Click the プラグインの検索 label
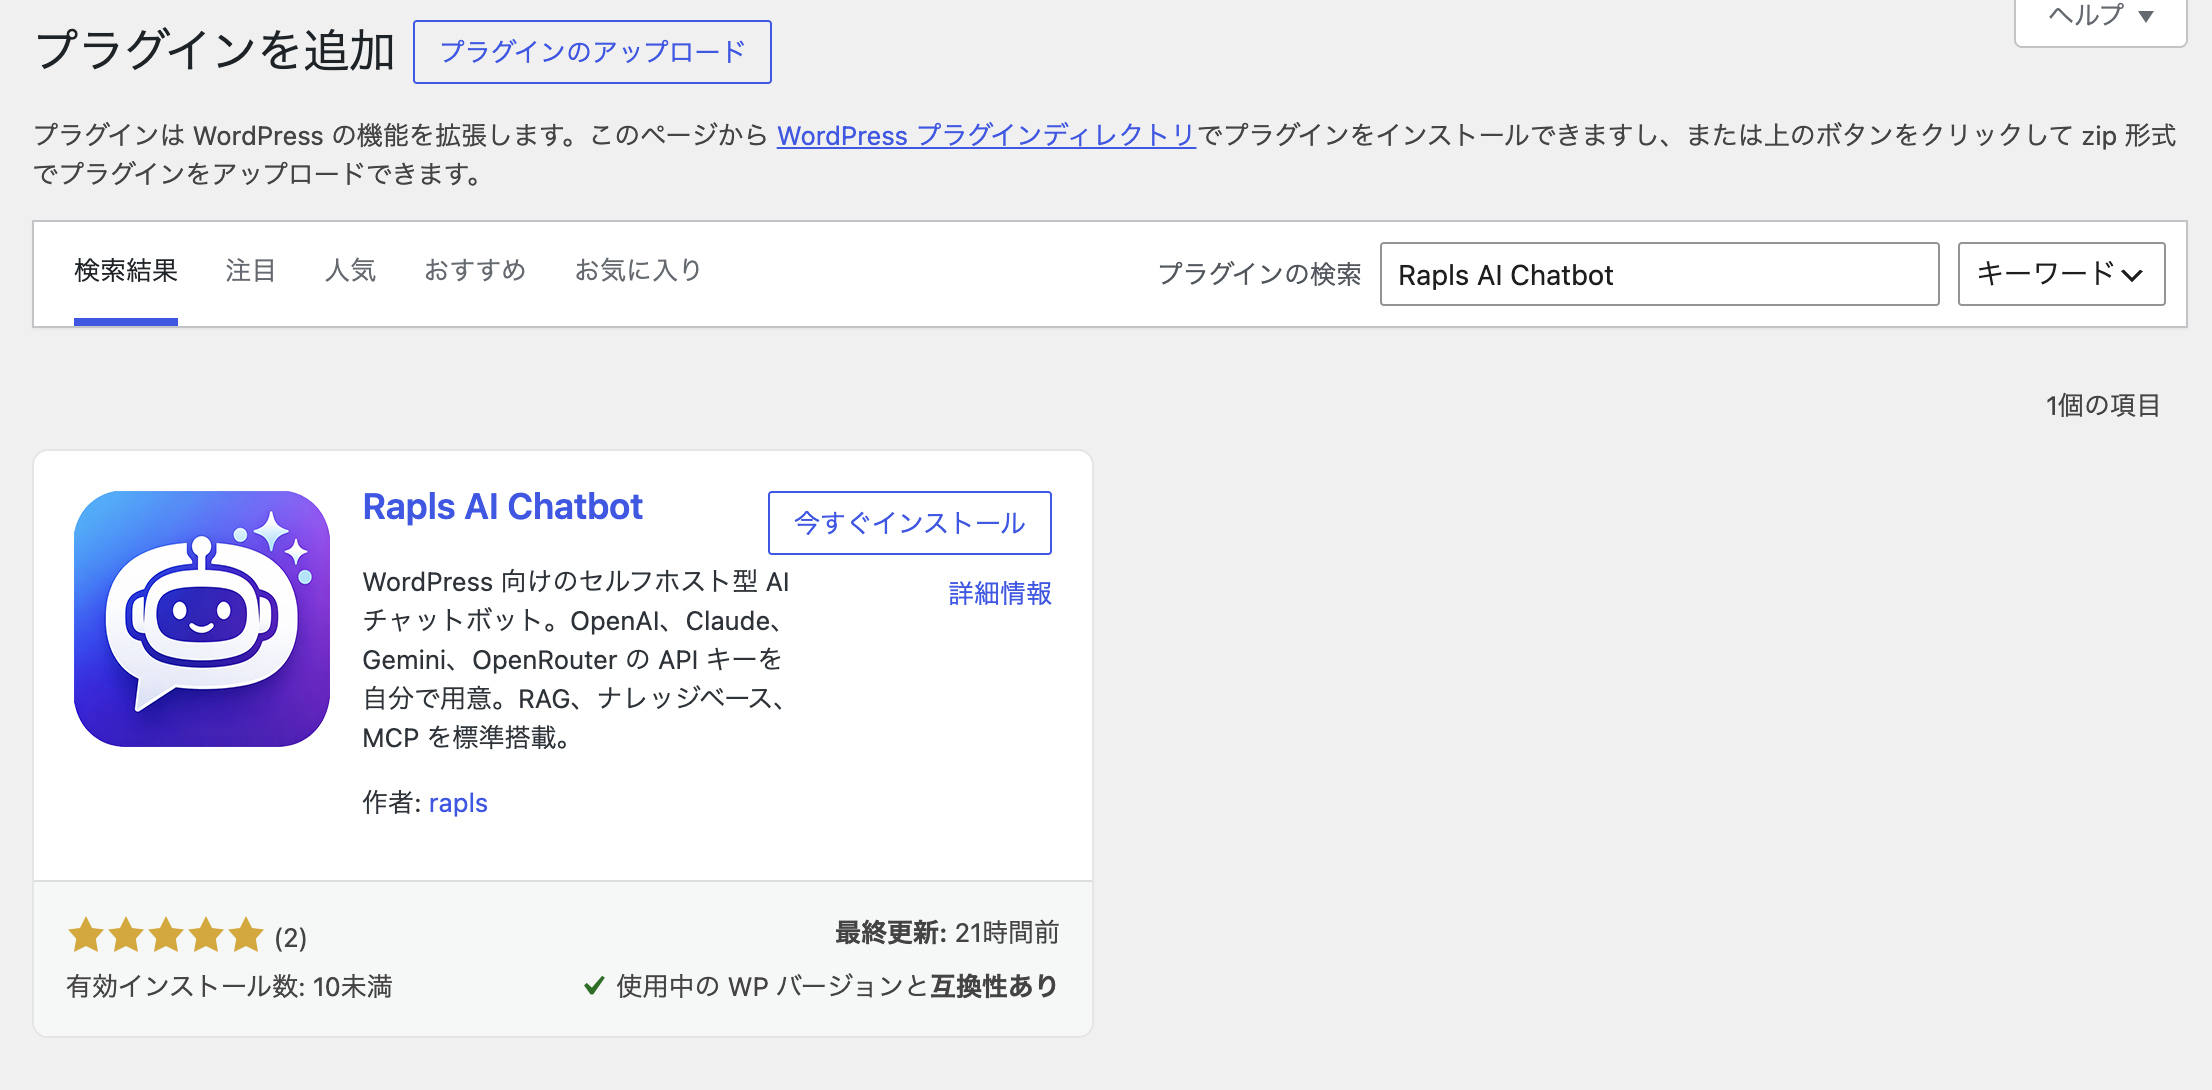 [x=1259, y=274]
